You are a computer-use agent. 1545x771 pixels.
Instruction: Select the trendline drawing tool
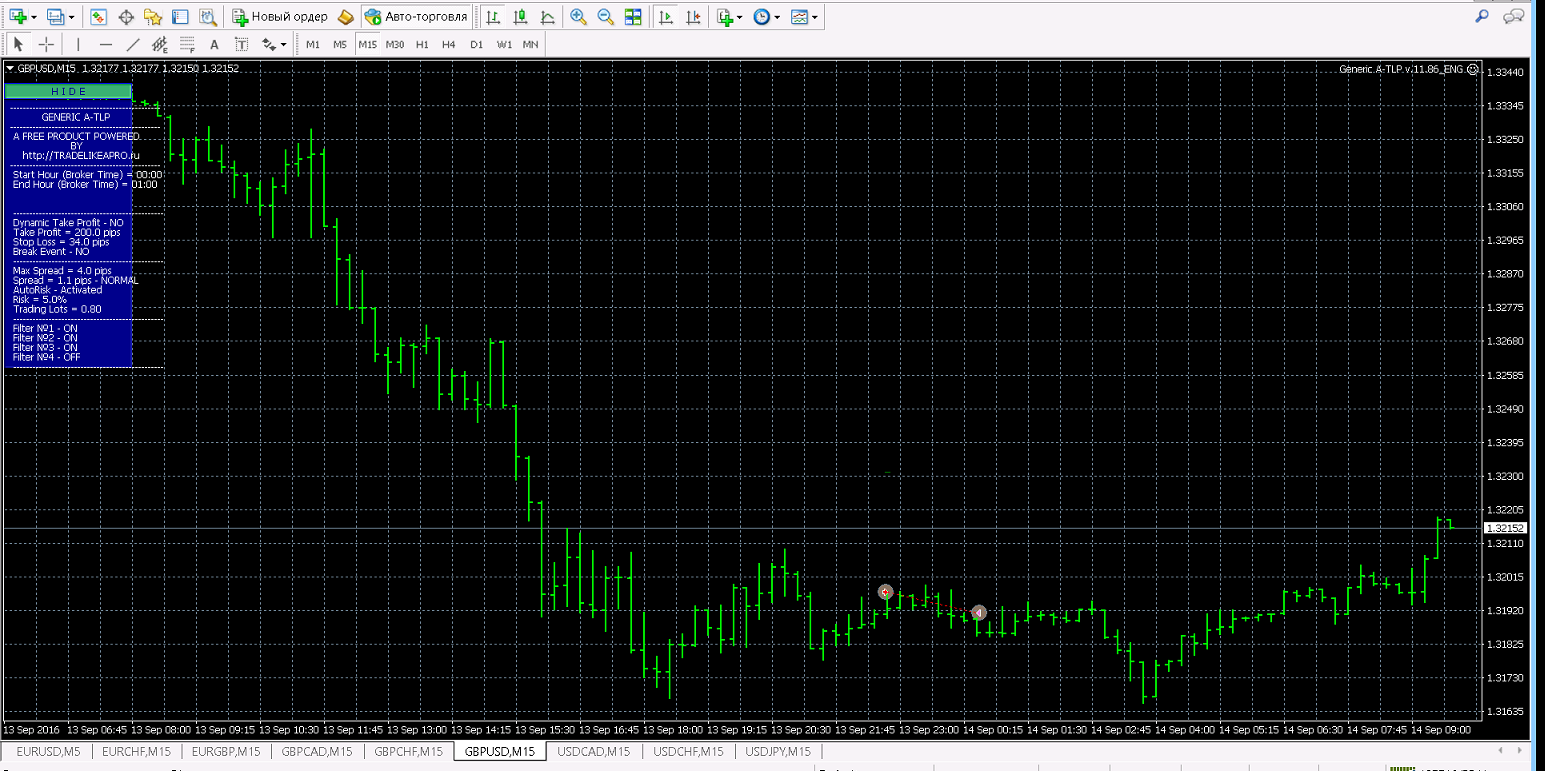click(132, 44)
